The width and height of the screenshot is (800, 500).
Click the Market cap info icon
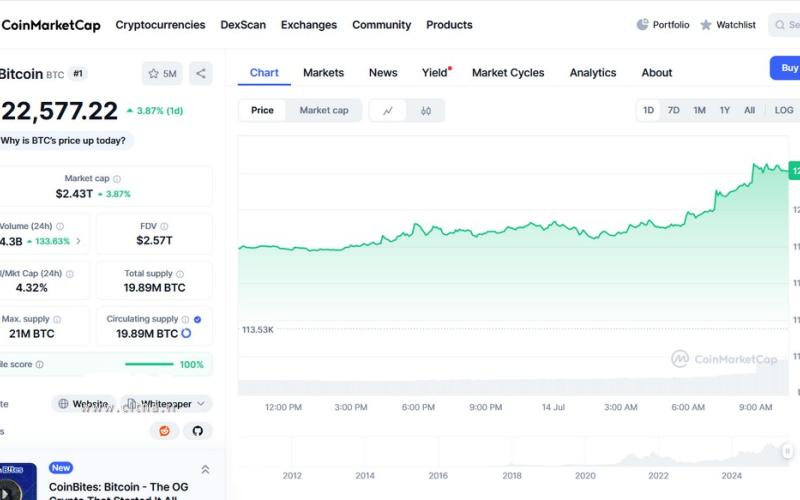coord(117,179)
